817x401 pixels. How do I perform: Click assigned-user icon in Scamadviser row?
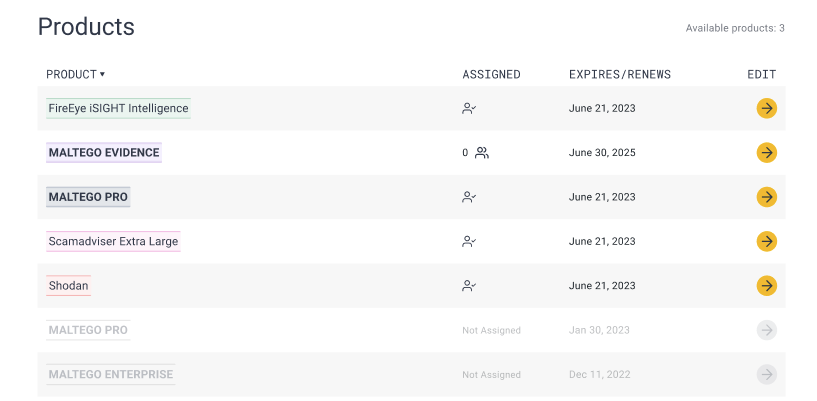click(469, 241)
